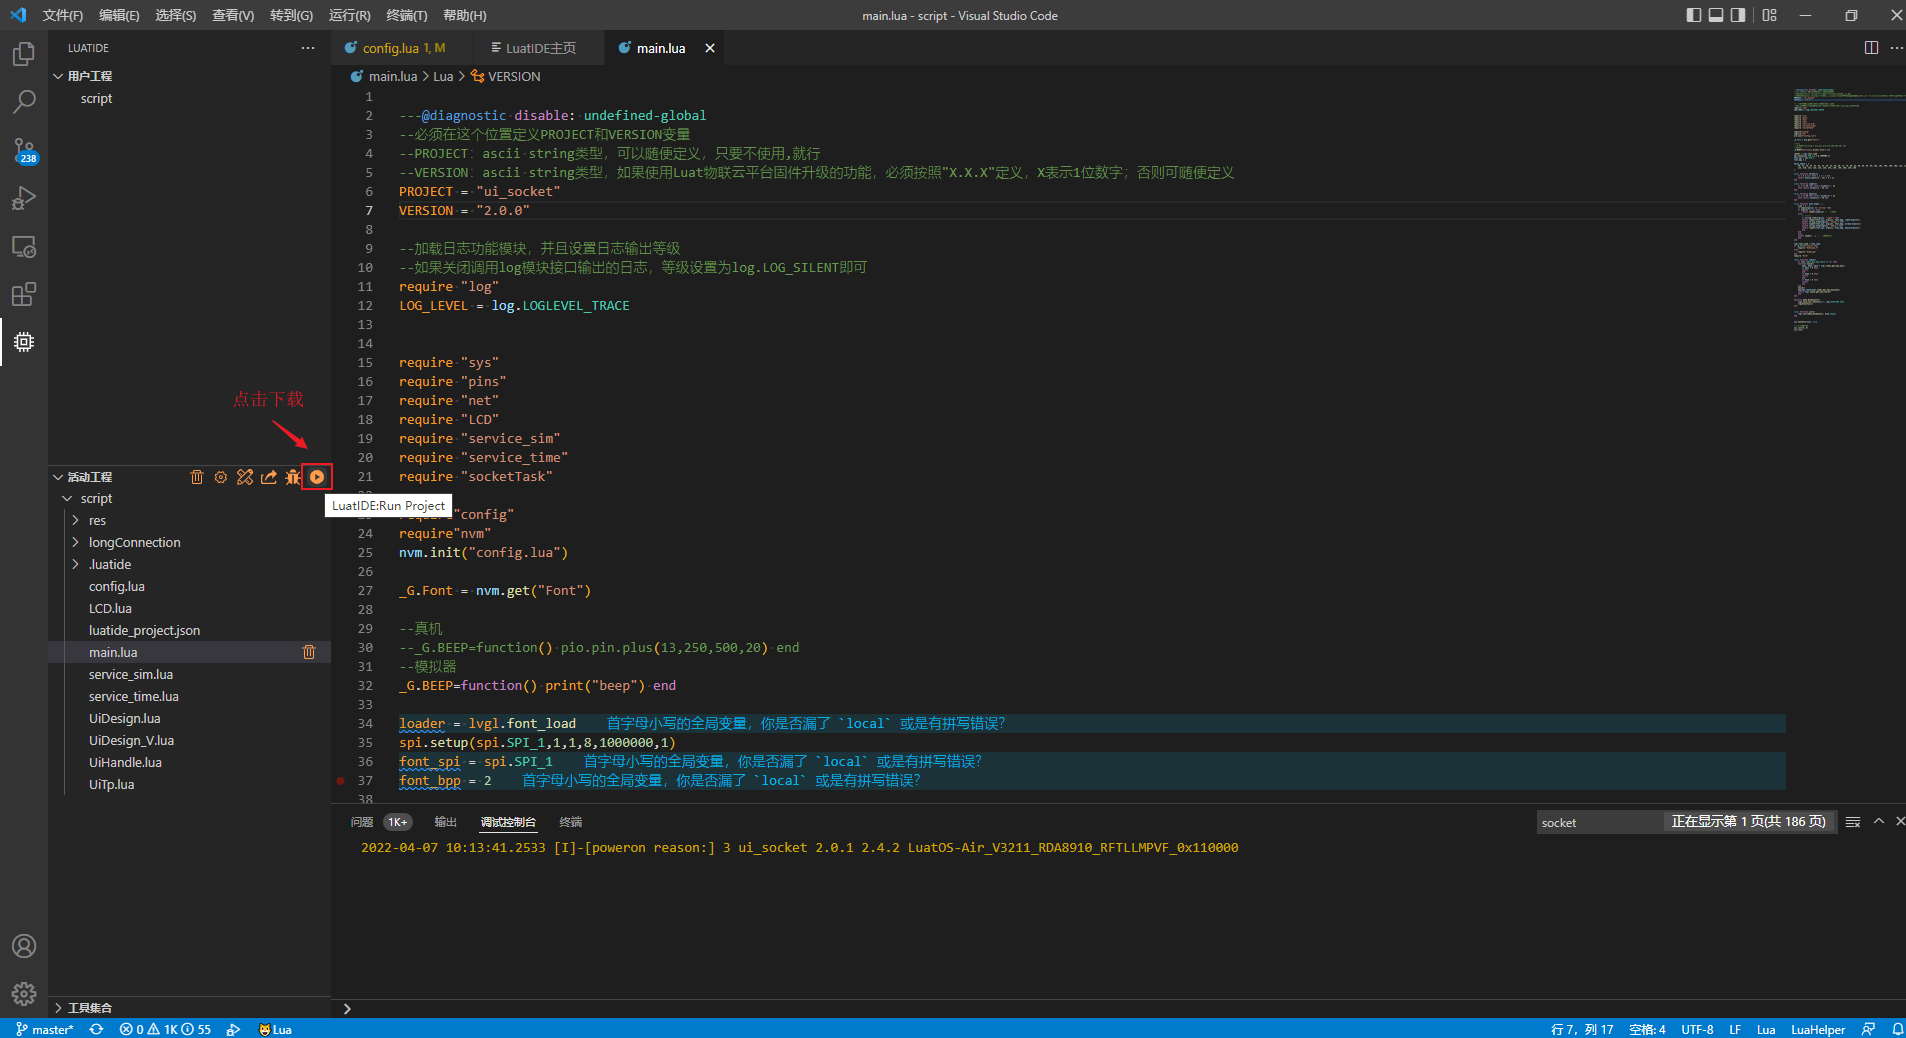Screen dimensions: 1906x1038
Task: Collapse the 活动工程 section
Action: pos(58,477)
